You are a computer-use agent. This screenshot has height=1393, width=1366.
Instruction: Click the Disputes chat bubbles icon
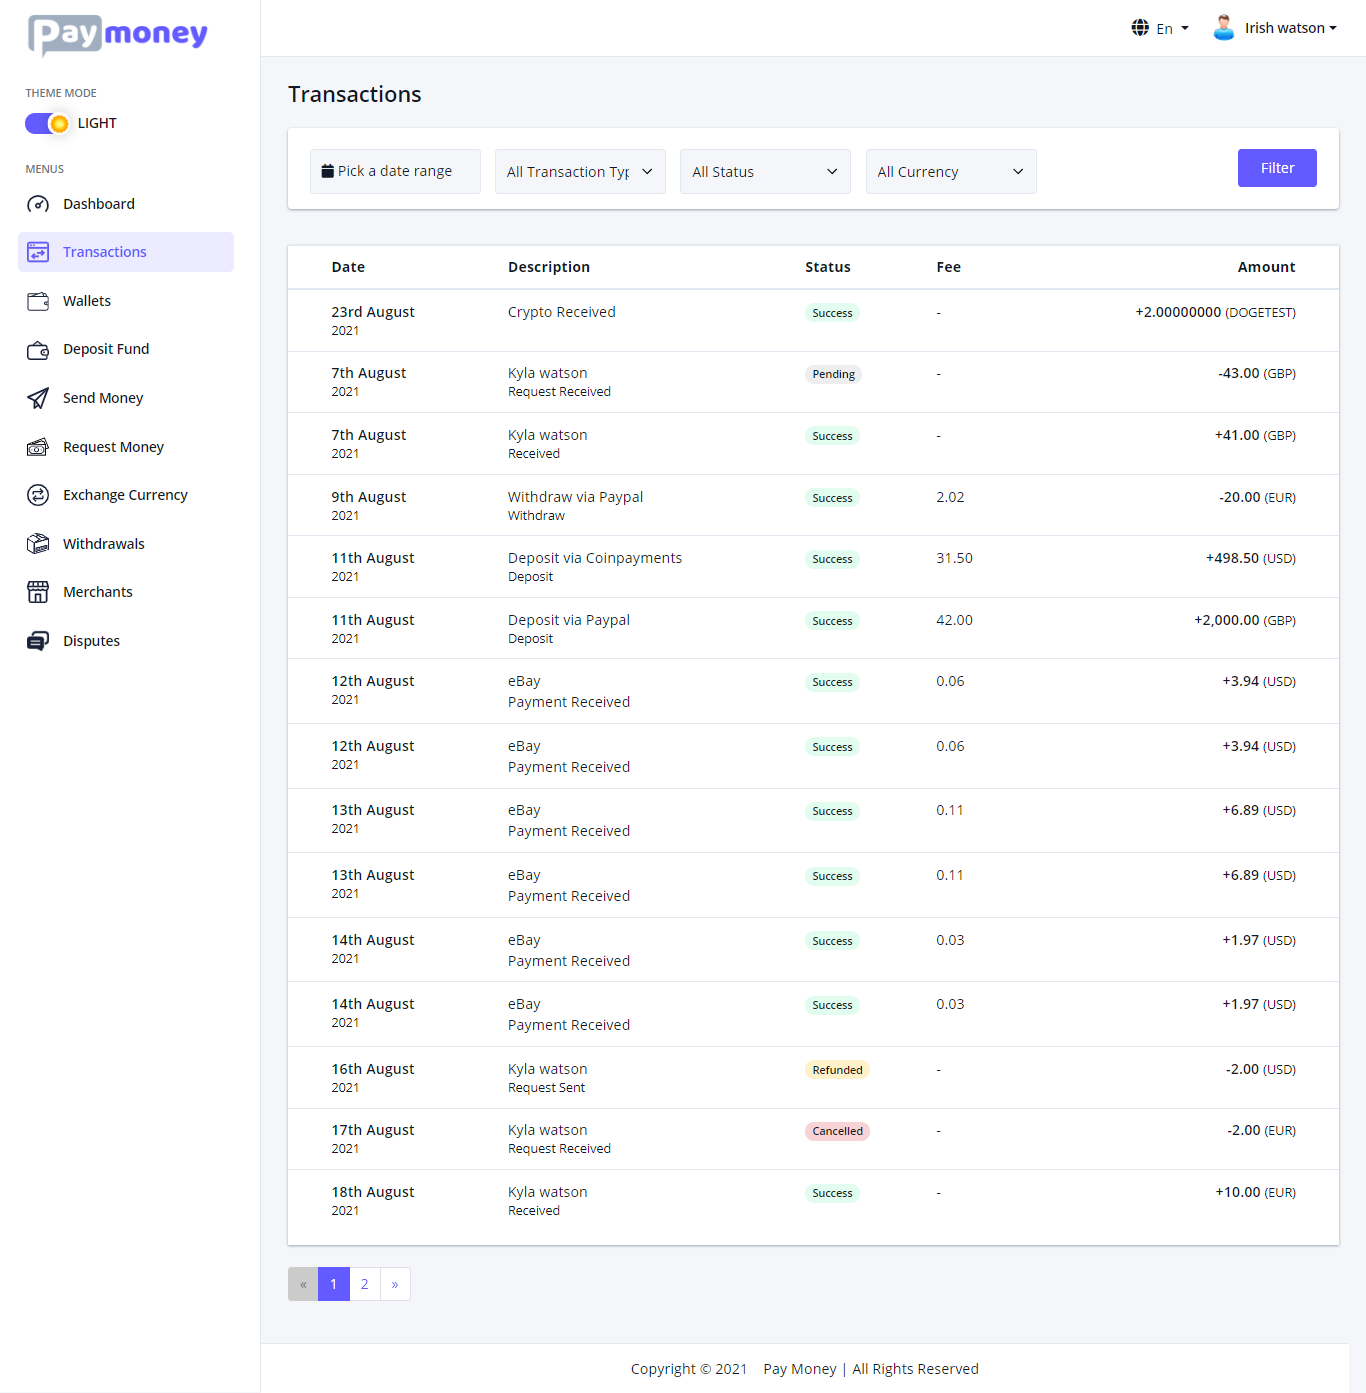[x=38, y=641]
